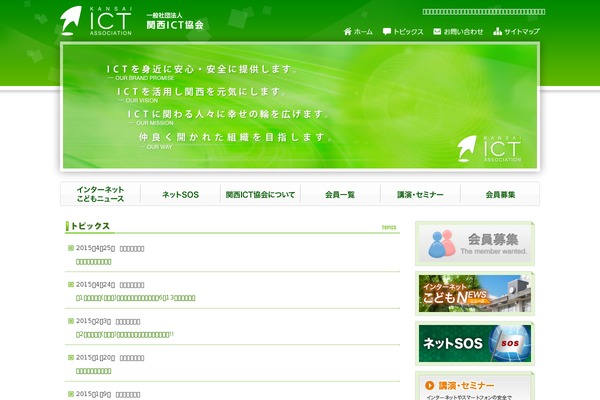Screen dimensions: 600x400
Task: Open 関西ICT協会について nav tab
Action: coord(260,194)
